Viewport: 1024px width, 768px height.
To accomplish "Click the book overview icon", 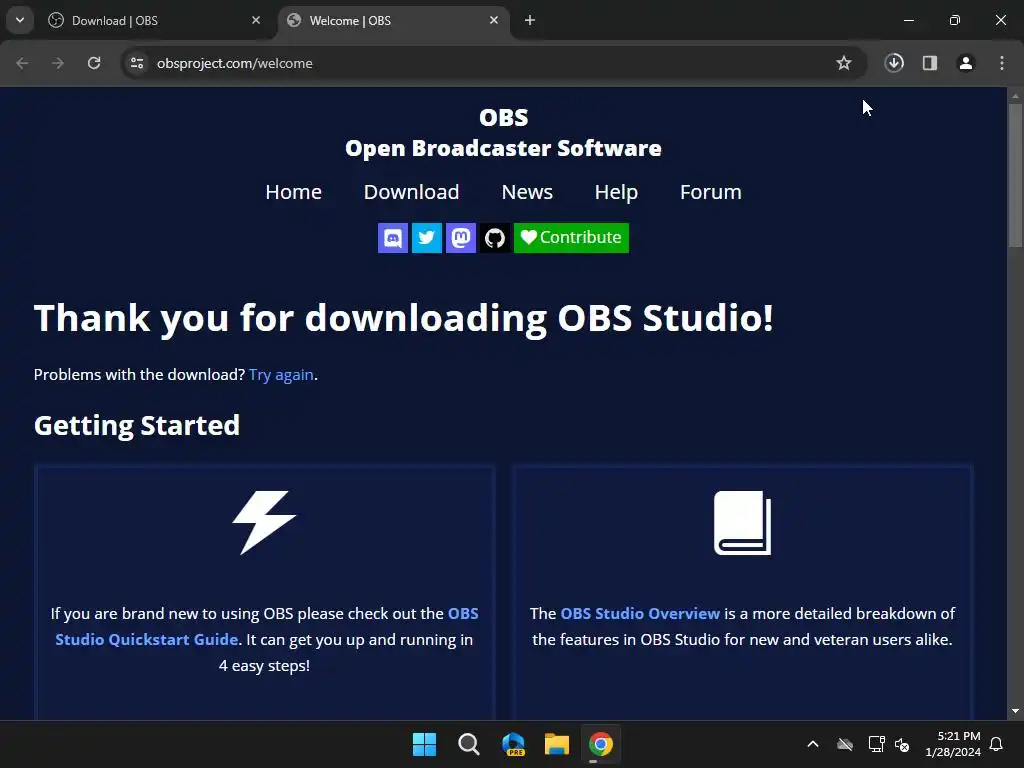I will click(x=743, y=522).
